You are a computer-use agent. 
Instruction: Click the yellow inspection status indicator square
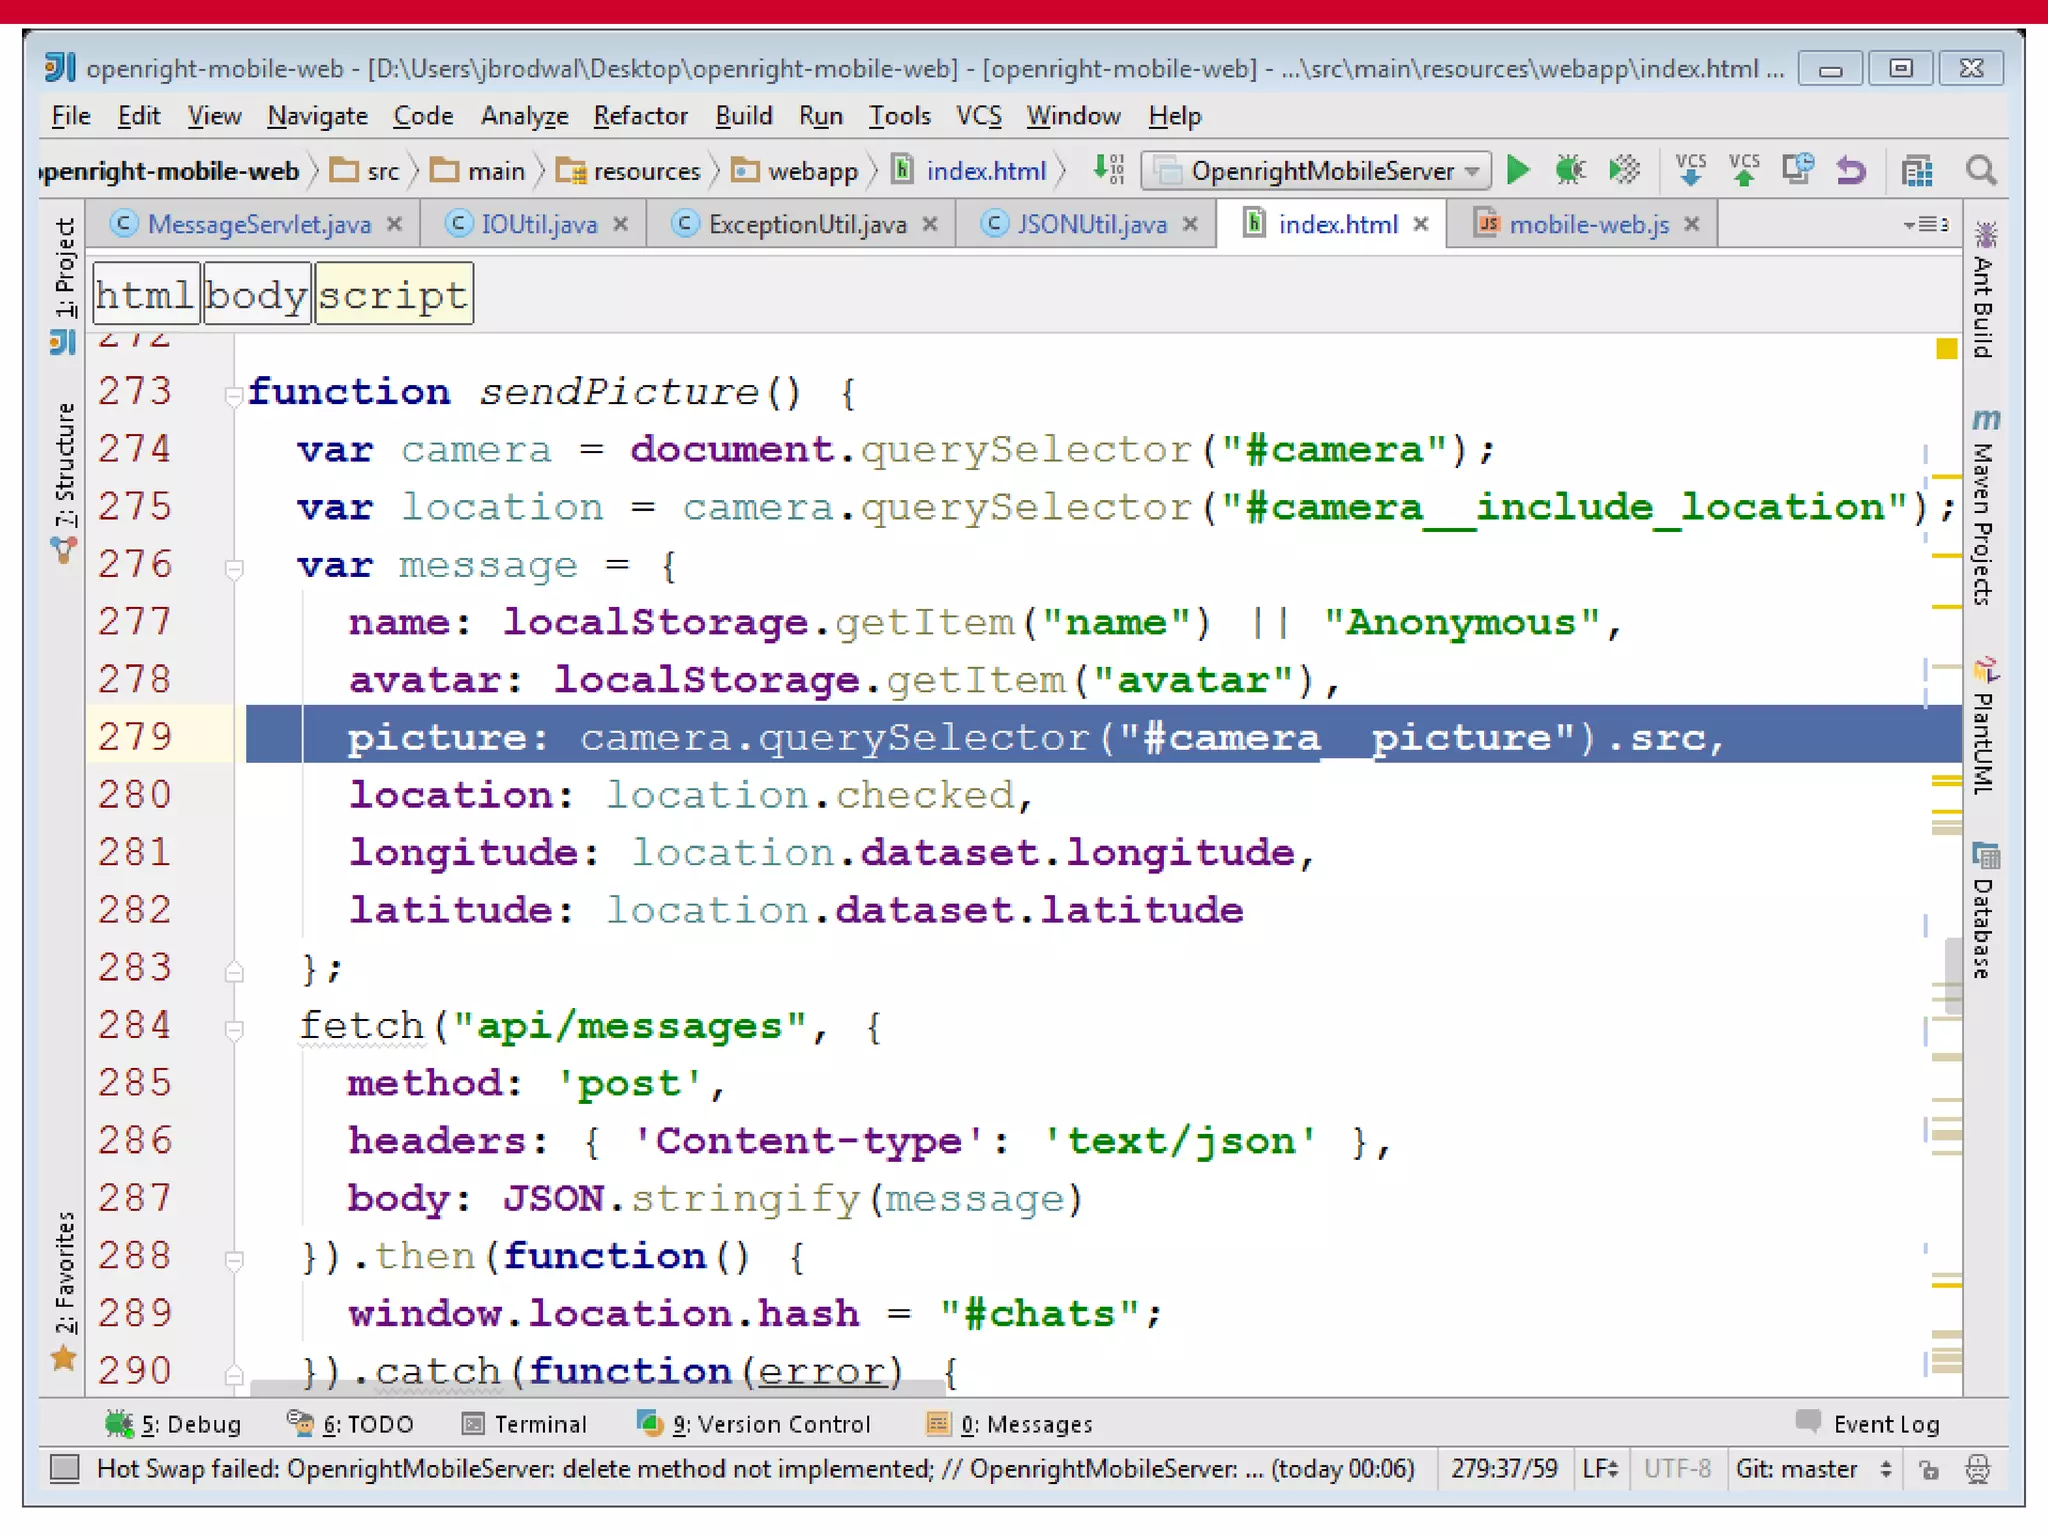[1945, 348]
